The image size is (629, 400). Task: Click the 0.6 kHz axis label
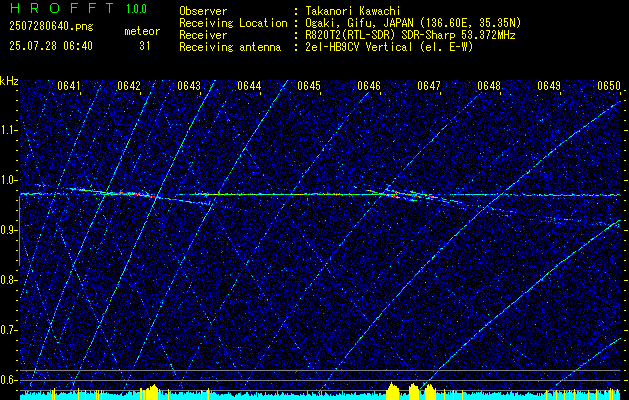[9, 380]
